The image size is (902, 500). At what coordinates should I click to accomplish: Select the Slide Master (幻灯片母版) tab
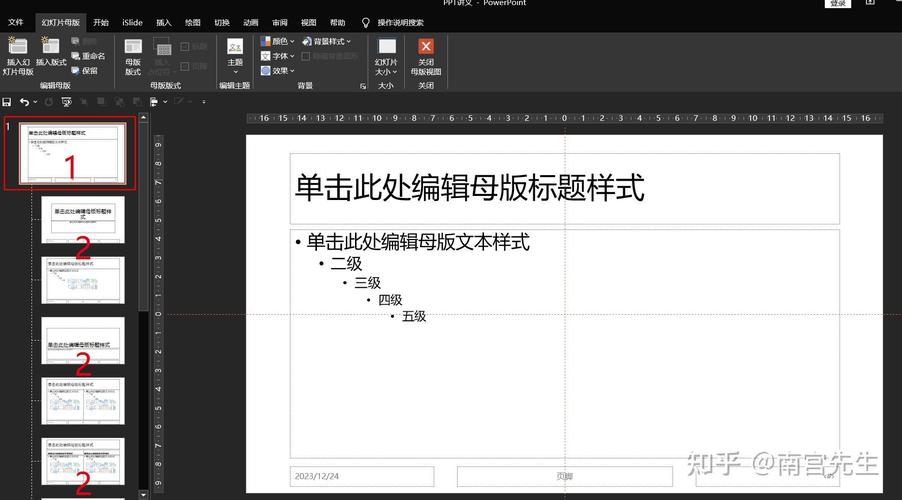[60, 22]
